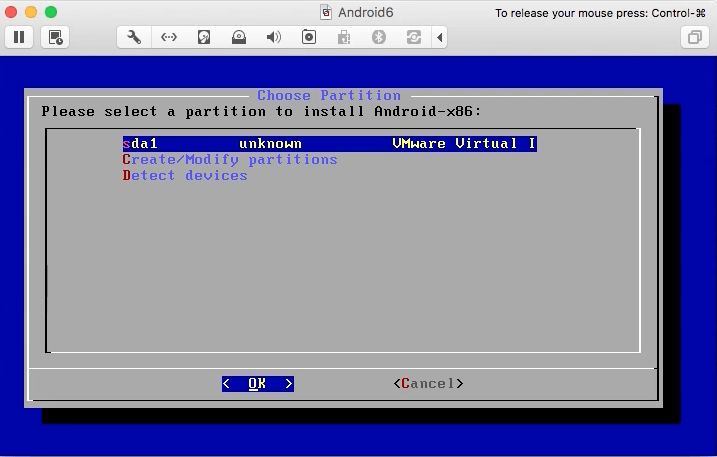Pause the virtual machine
Image resolution: width=717 pixels, height=457 pixels.
(19, 37)
